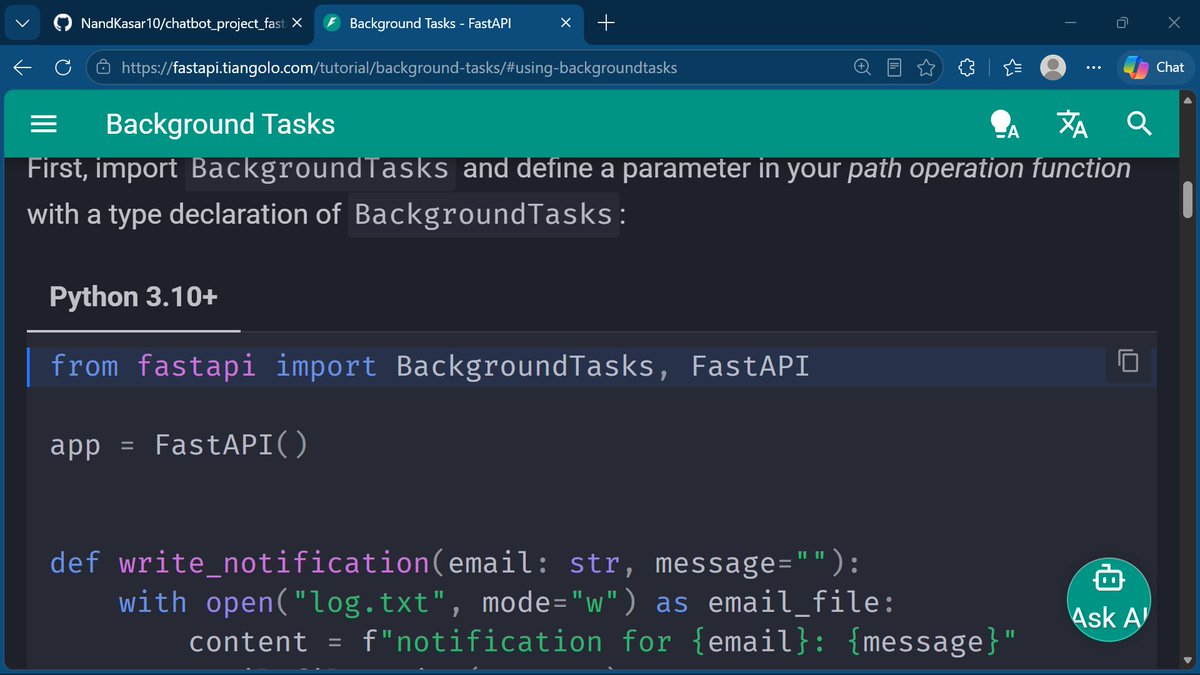Click the 'app = FastAPI()' code line

point(180,444)
